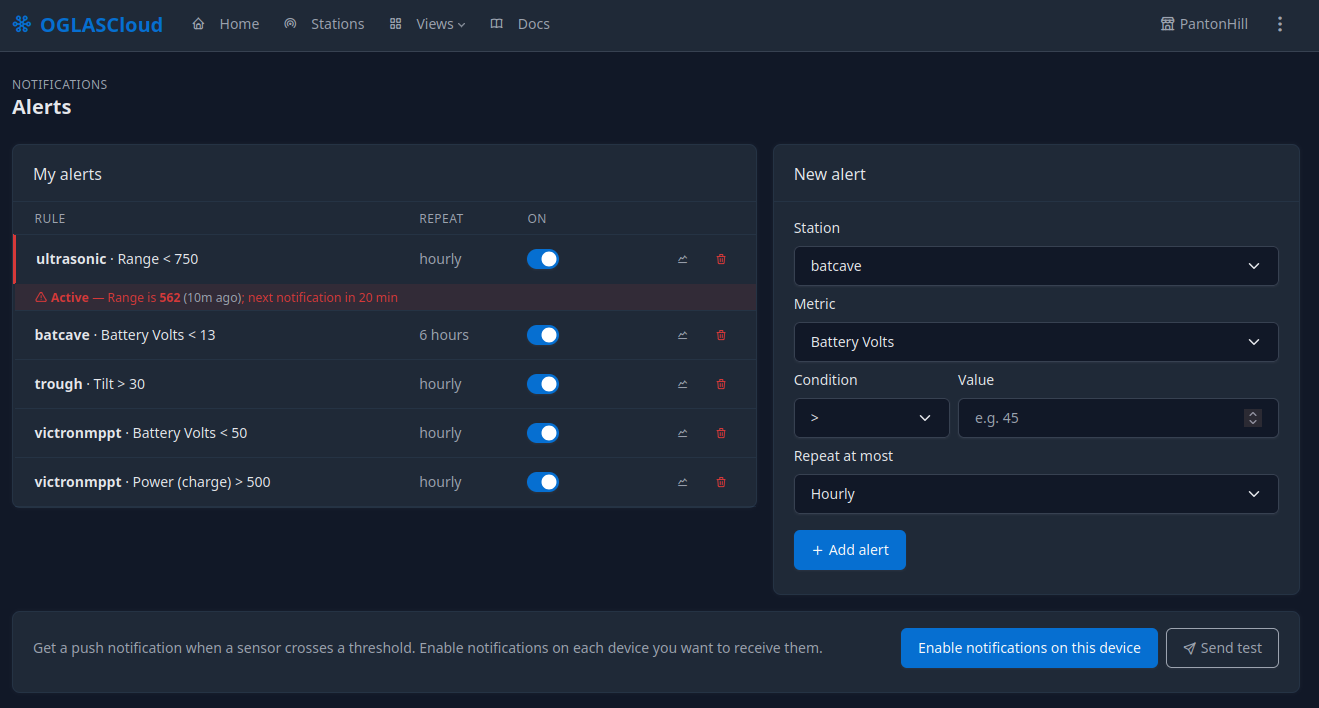The image size is (1319, 708).
Task: Open the Stations page
Action: pyautogui.click(x=324, y=24)
